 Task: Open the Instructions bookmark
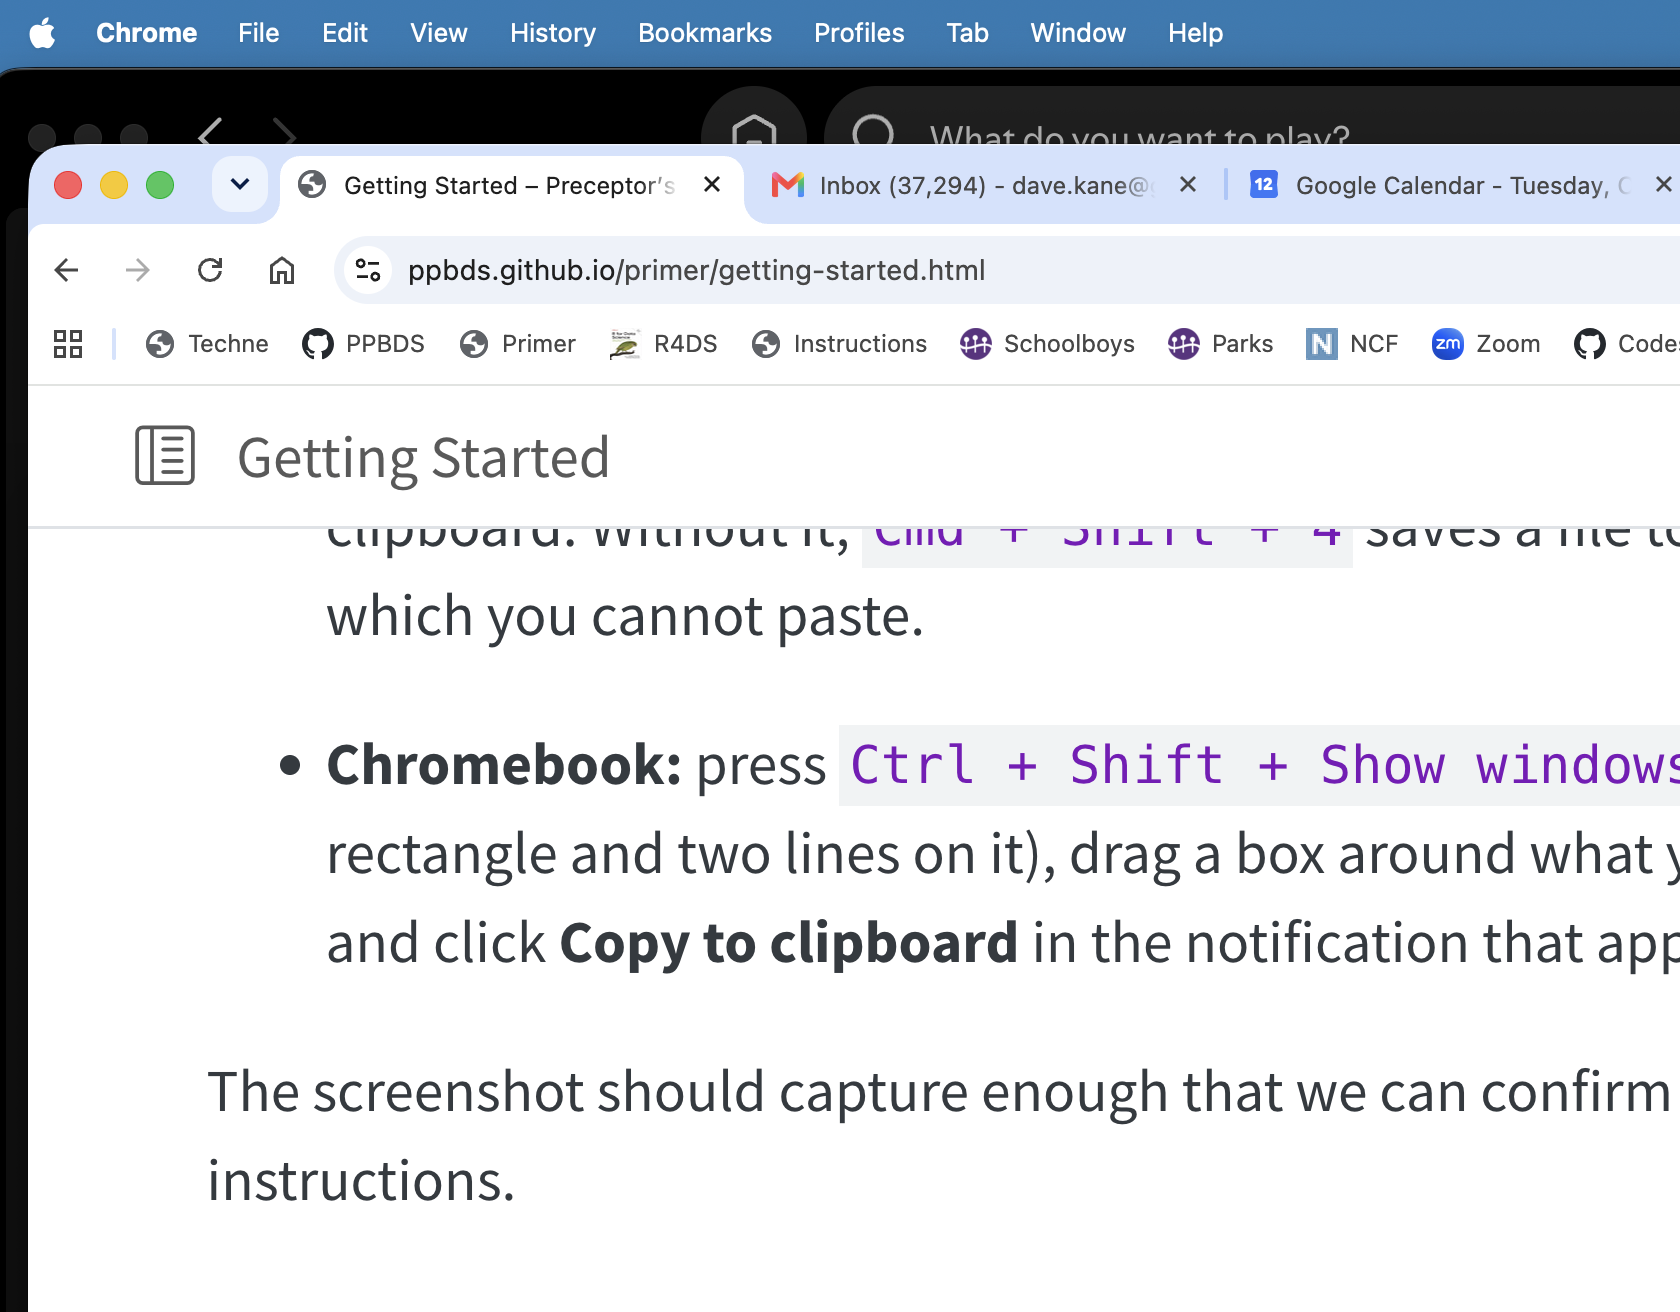coord(840,344)
